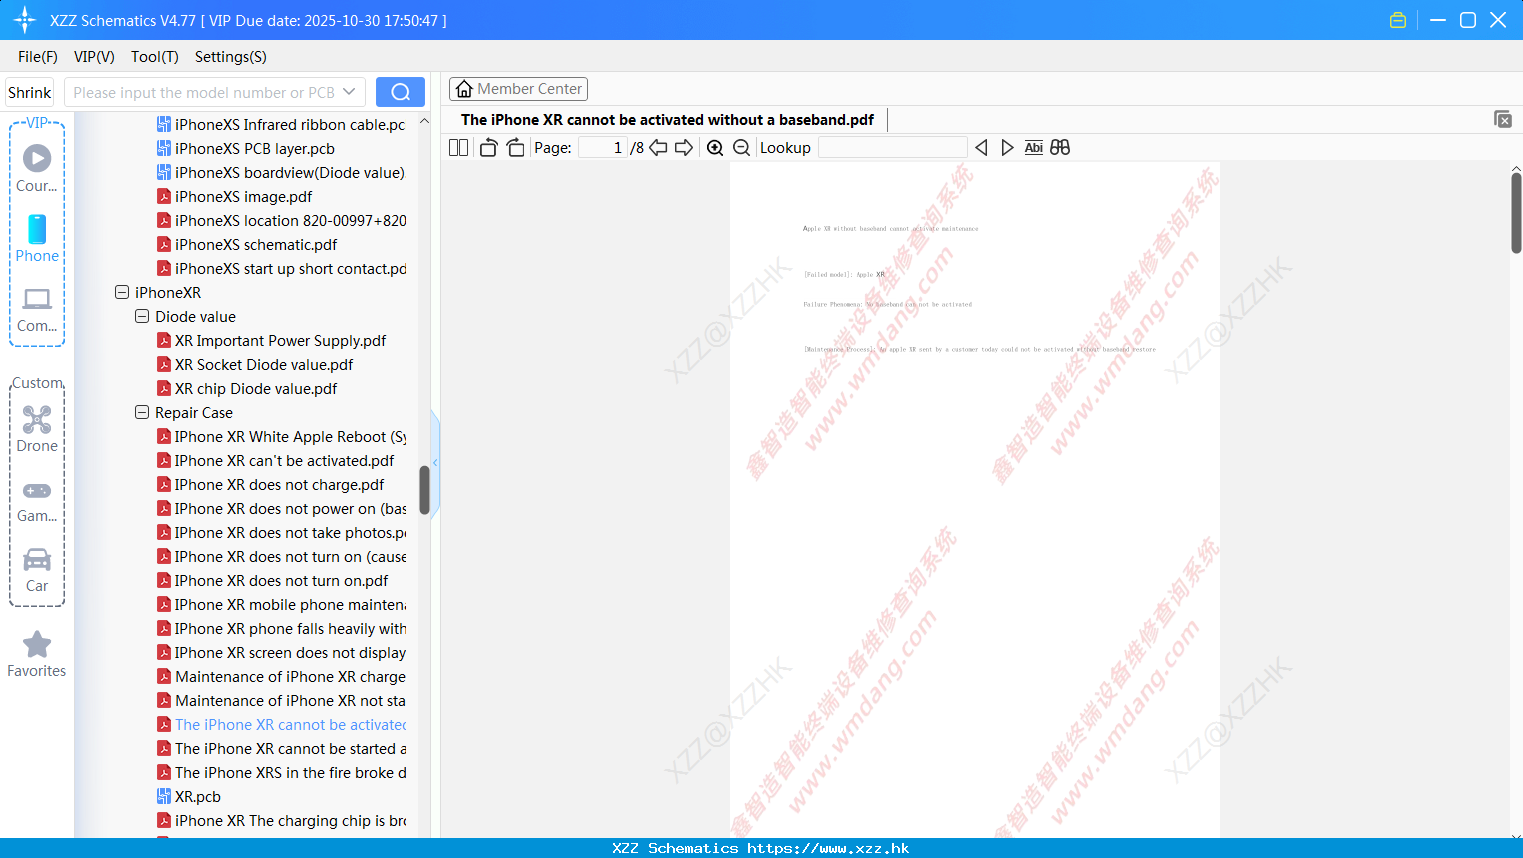
Task: Close the PDF tab panel icon
Action: point(1502,119)
